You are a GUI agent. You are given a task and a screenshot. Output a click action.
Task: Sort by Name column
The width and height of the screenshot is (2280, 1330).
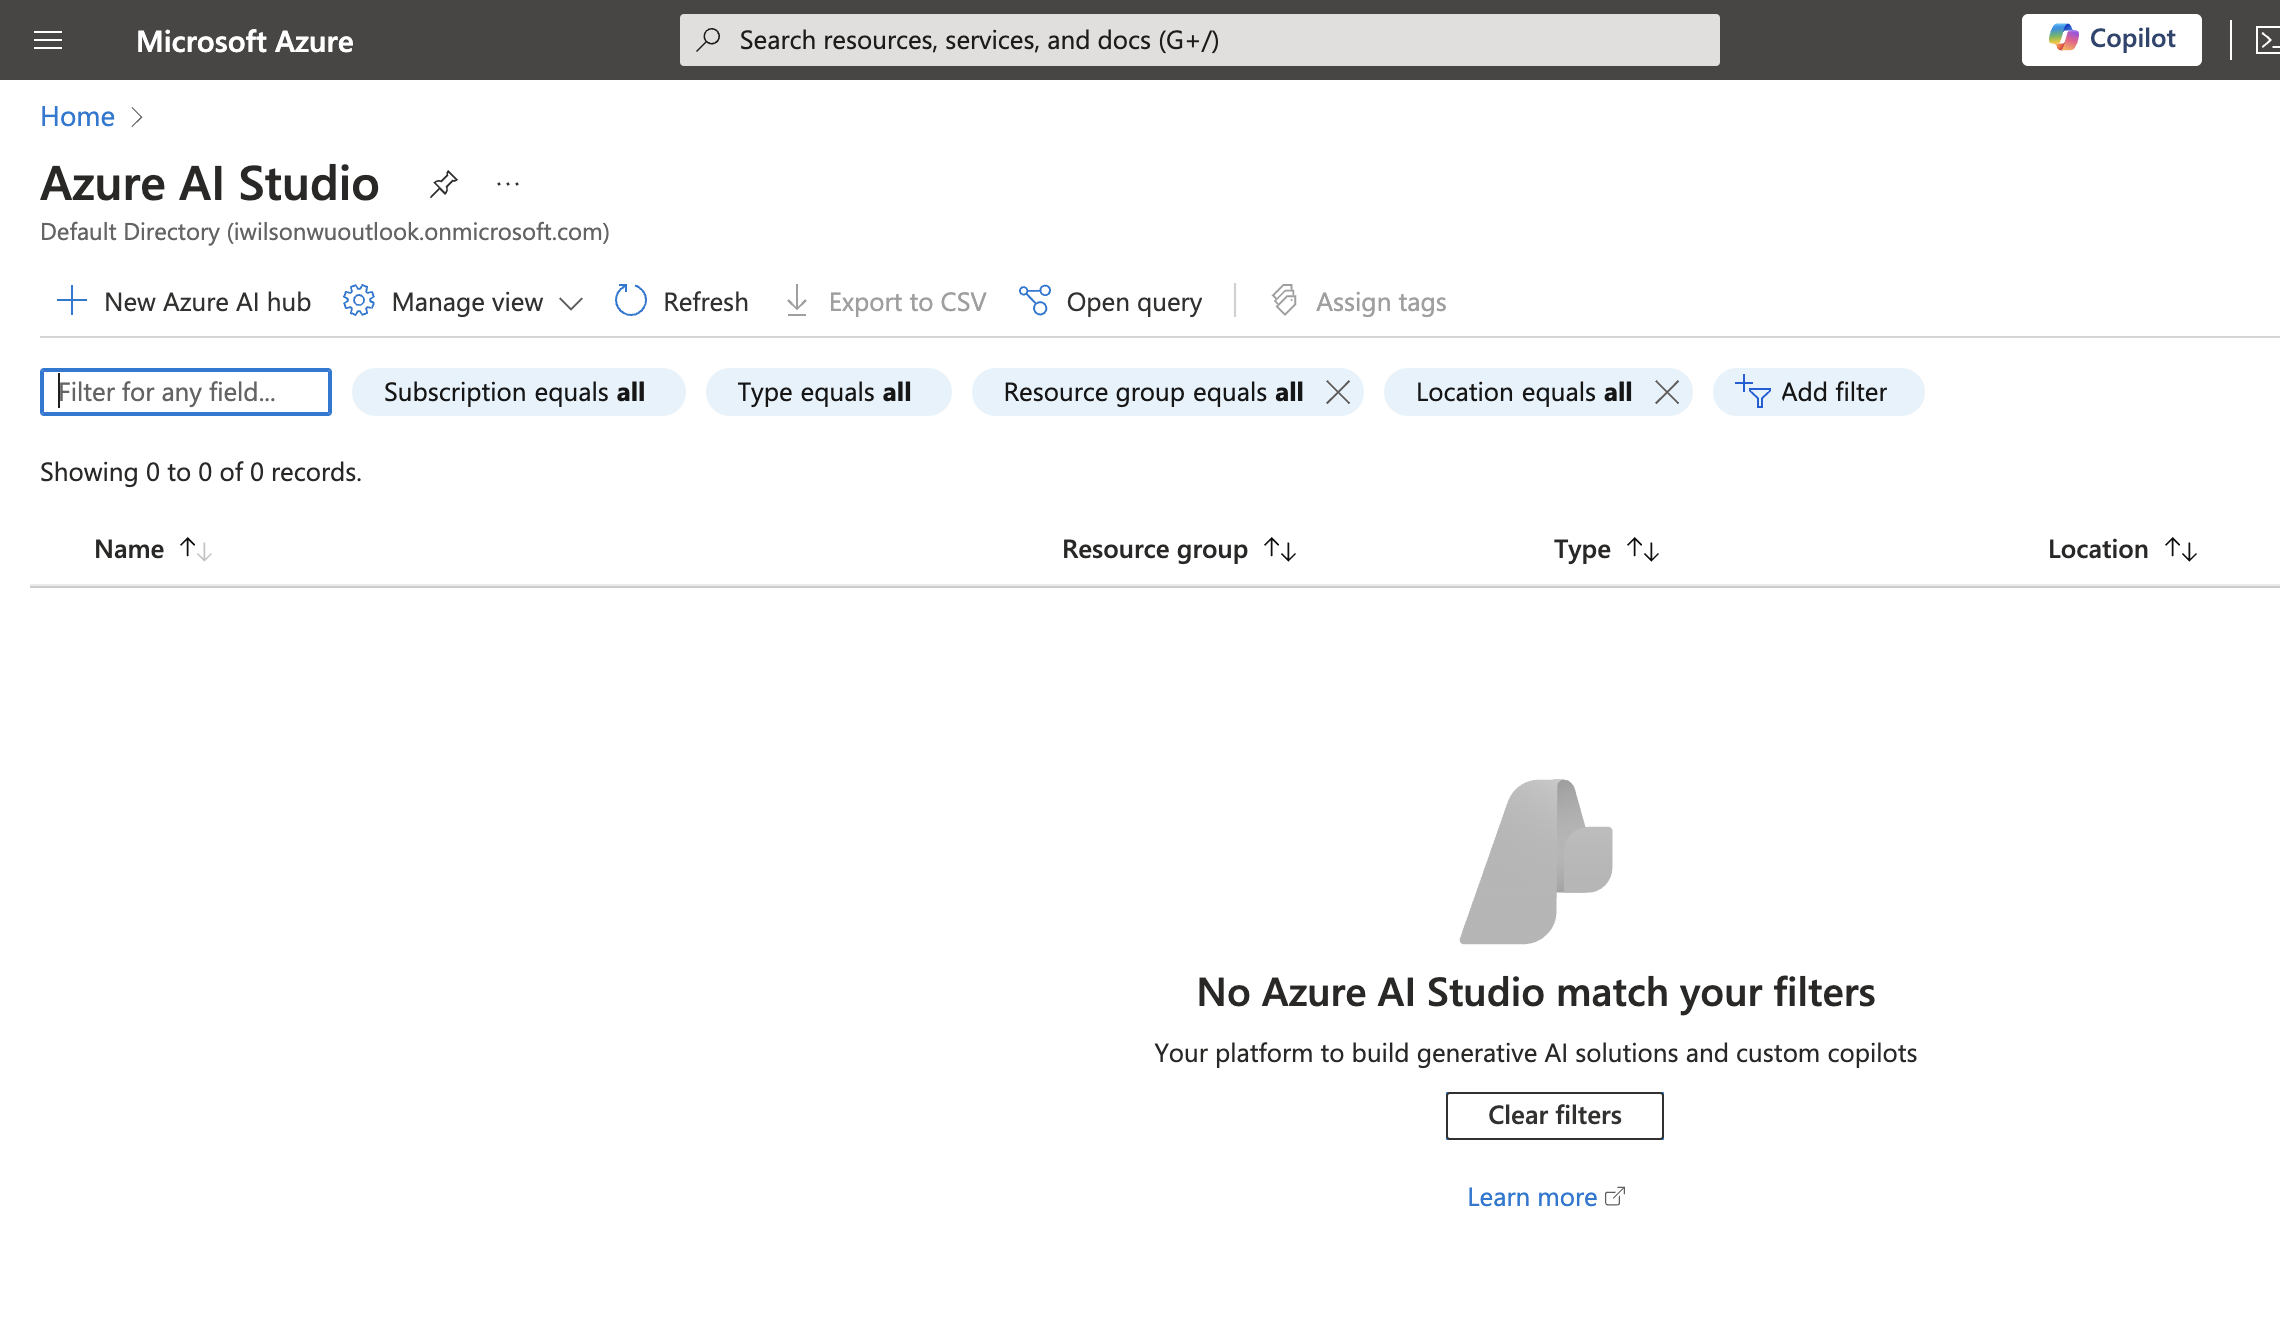(153, 549)
